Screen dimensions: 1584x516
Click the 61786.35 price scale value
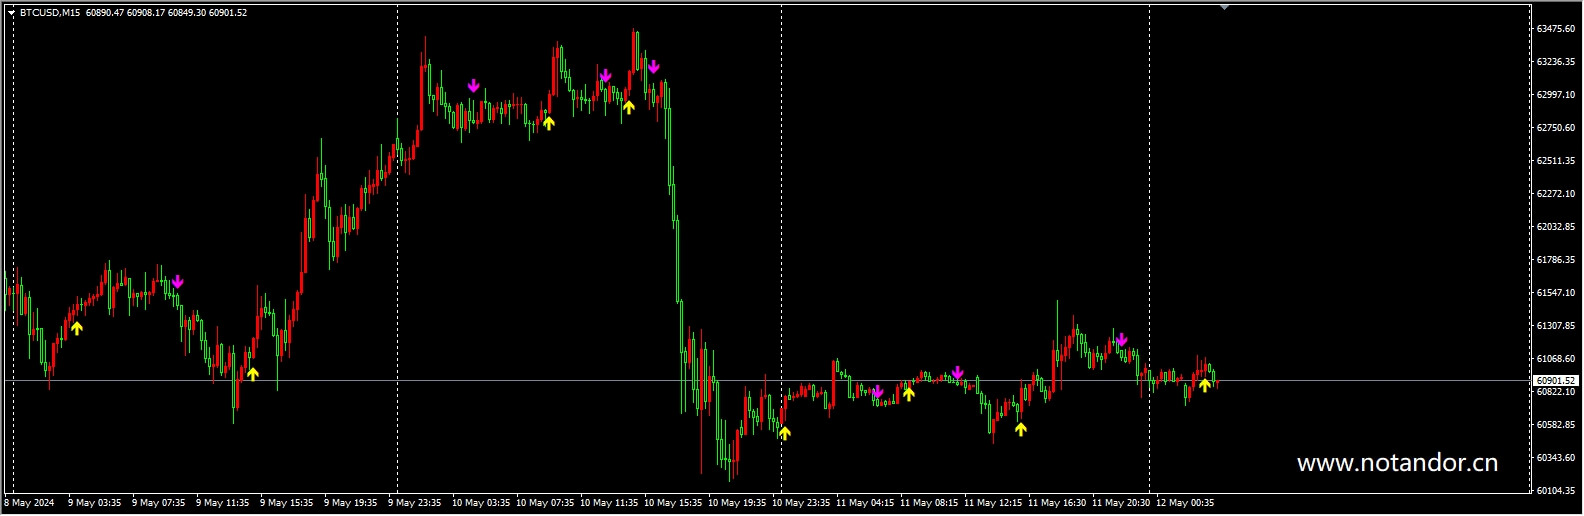[1556, 260]
